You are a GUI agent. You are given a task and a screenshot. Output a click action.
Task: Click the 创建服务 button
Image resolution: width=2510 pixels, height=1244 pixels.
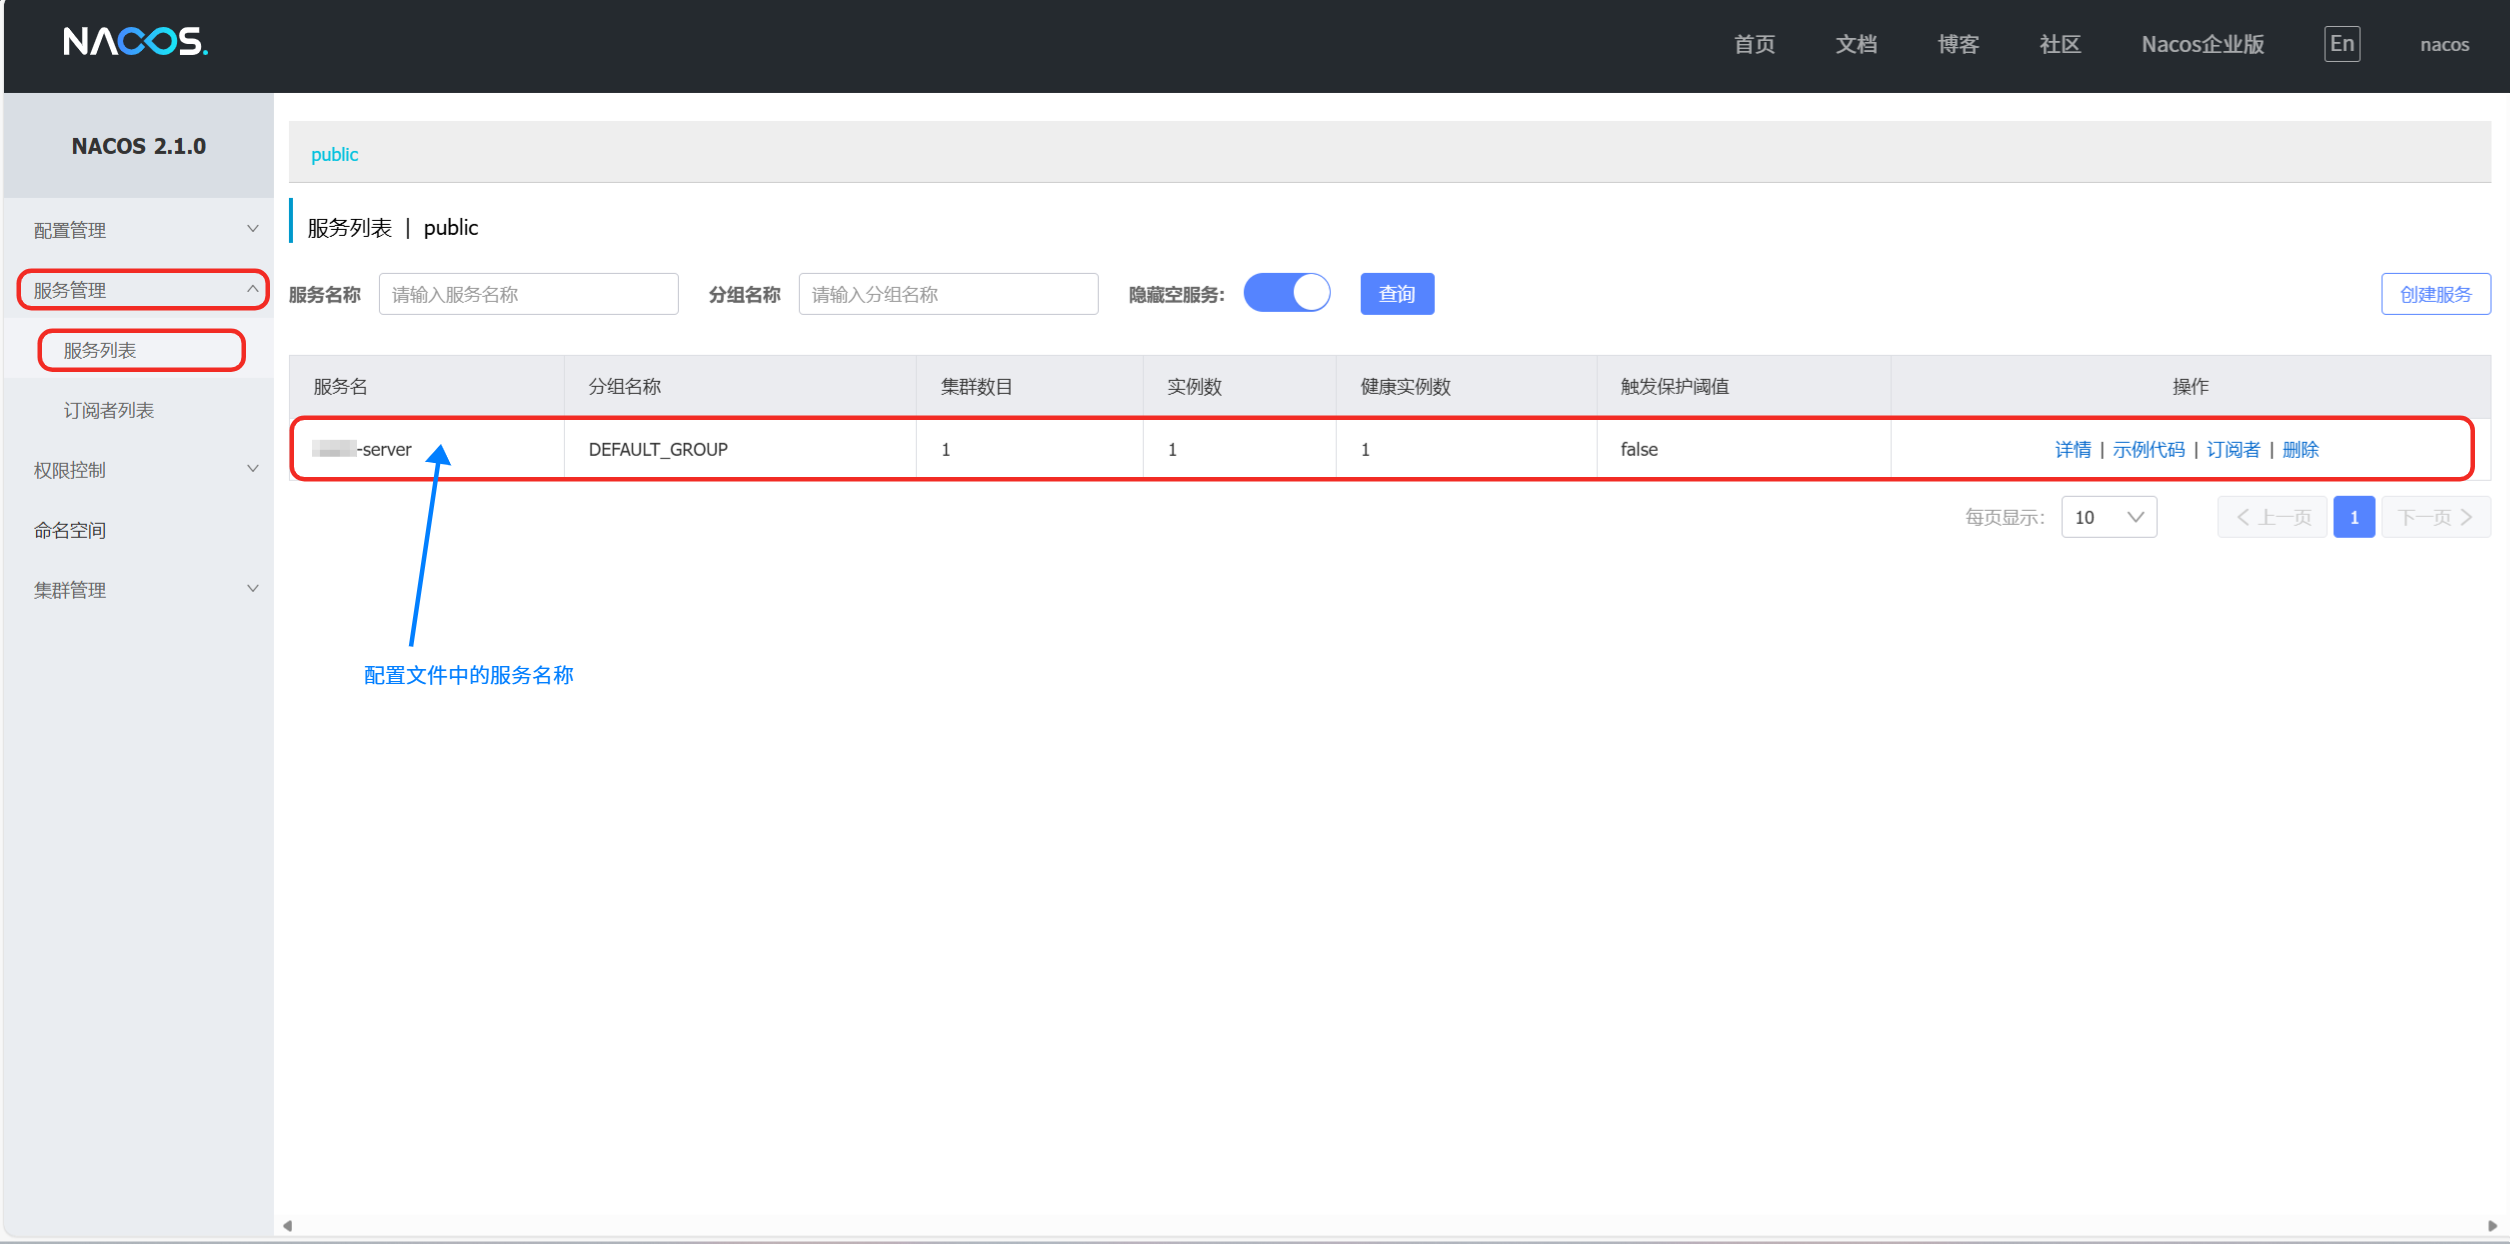pos(2435,294)
